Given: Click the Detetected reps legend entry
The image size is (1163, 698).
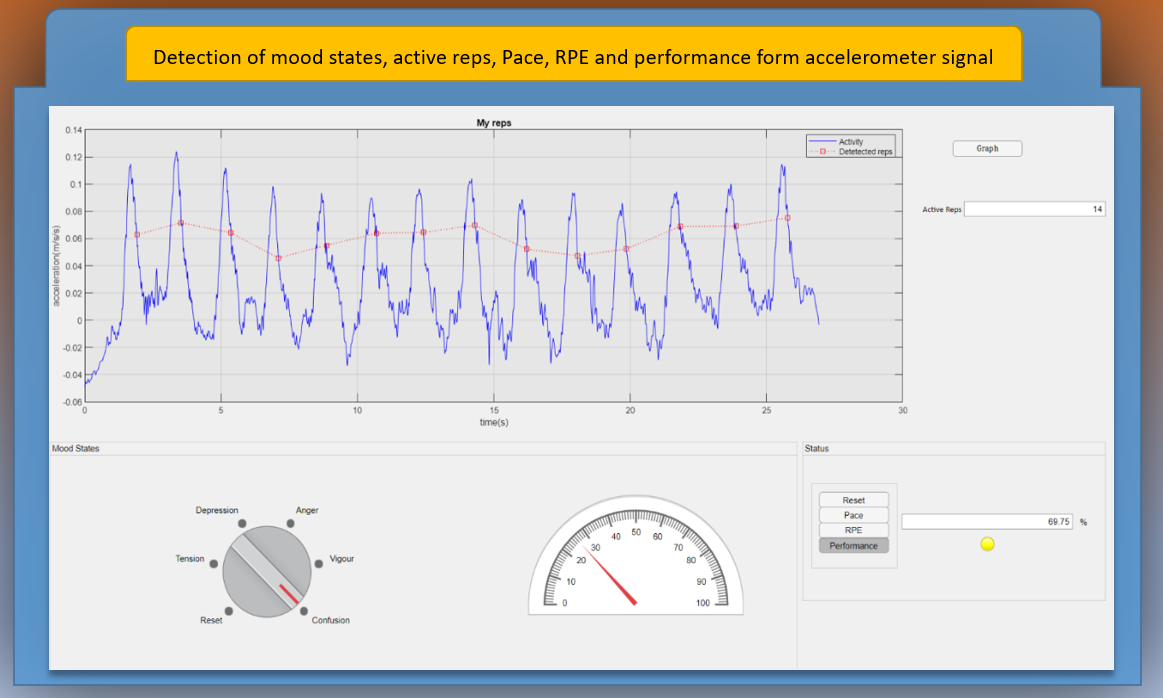Looking at the screenshot, I should tap(851, 151).
